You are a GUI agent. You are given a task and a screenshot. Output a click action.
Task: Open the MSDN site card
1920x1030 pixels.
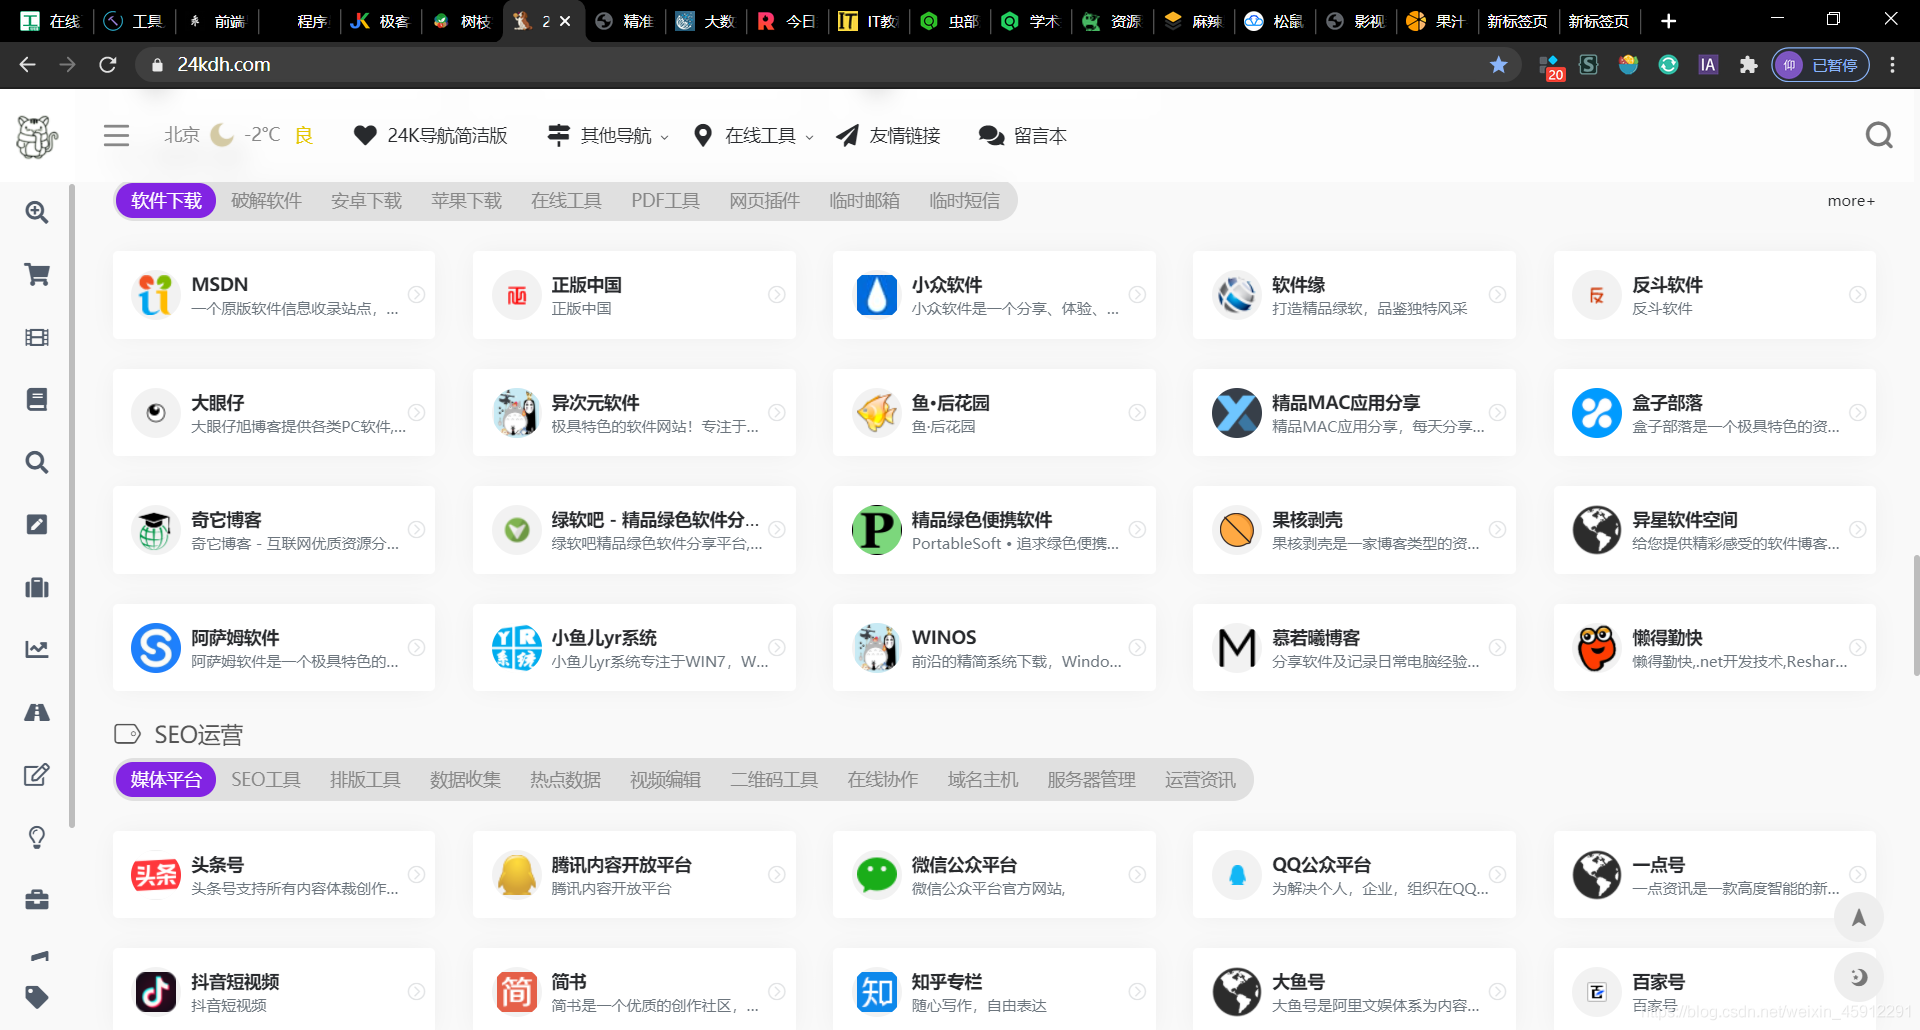tap(274, 295)
